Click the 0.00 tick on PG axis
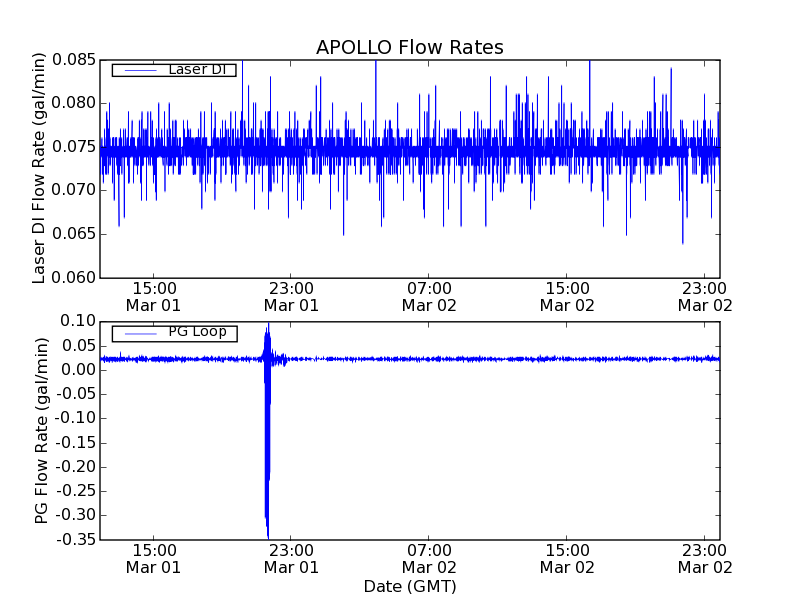Image resolution: width=800 pixels, height=600 pixels. (78, 370)
